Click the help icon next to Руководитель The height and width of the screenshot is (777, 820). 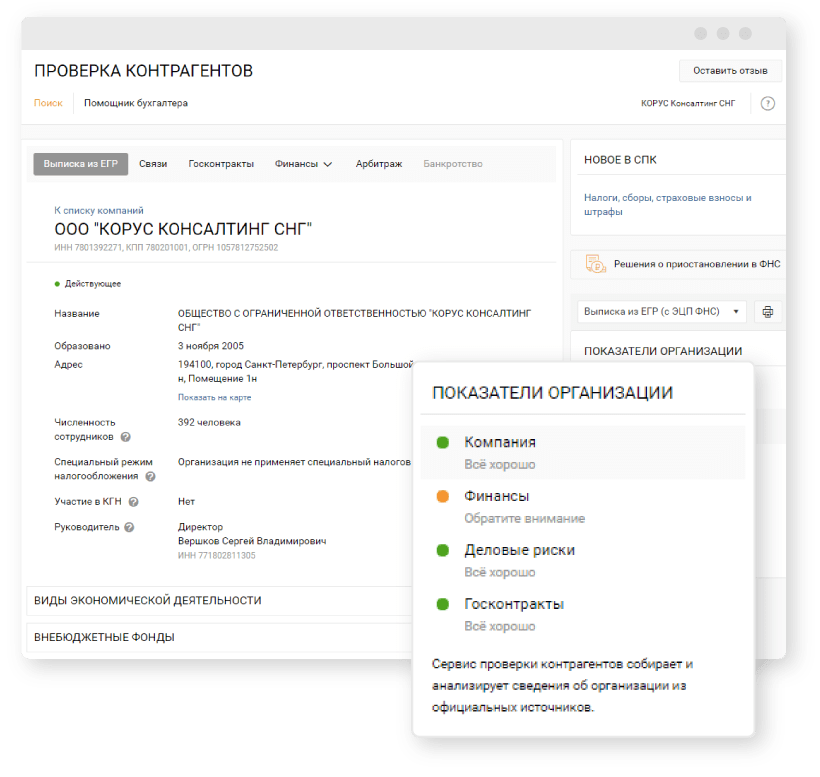[x=130, y=527]
